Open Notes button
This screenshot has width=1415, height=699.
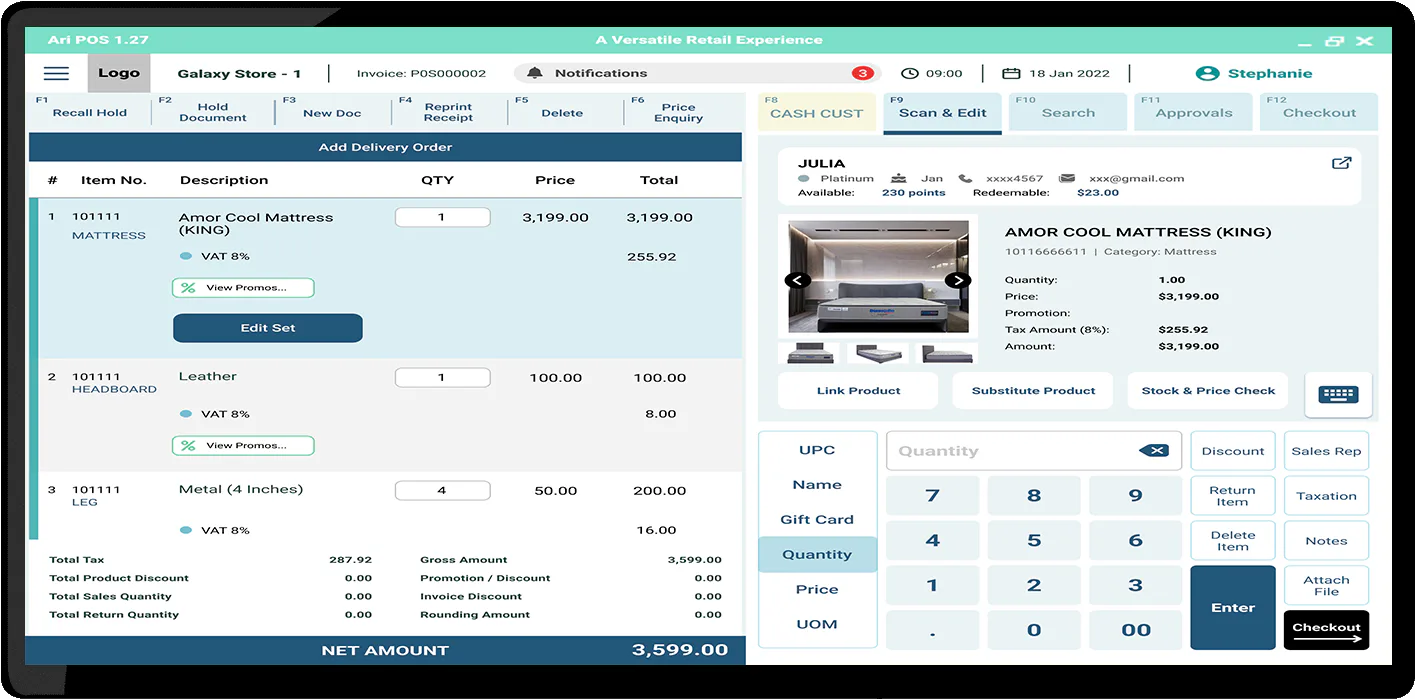pos(1326,541)
